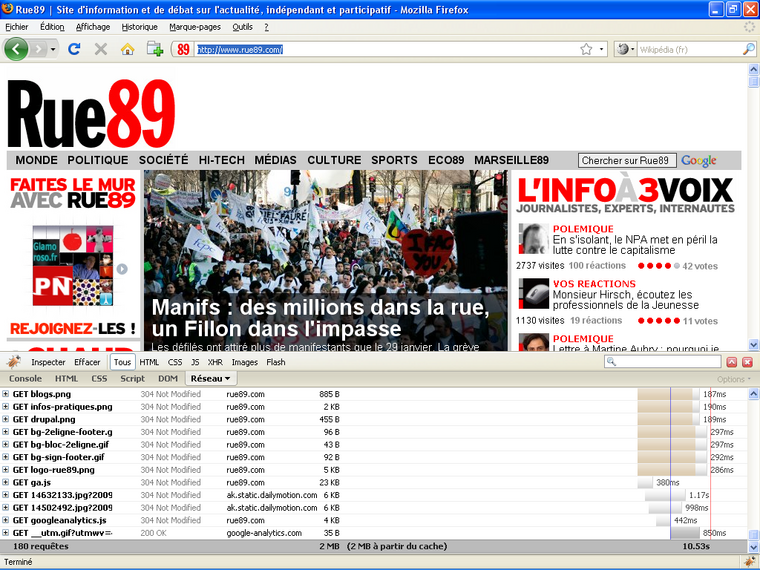760x570 pixels.
Task: Click the Effacer button in Firebug
Action: click(x=87, y=362)
